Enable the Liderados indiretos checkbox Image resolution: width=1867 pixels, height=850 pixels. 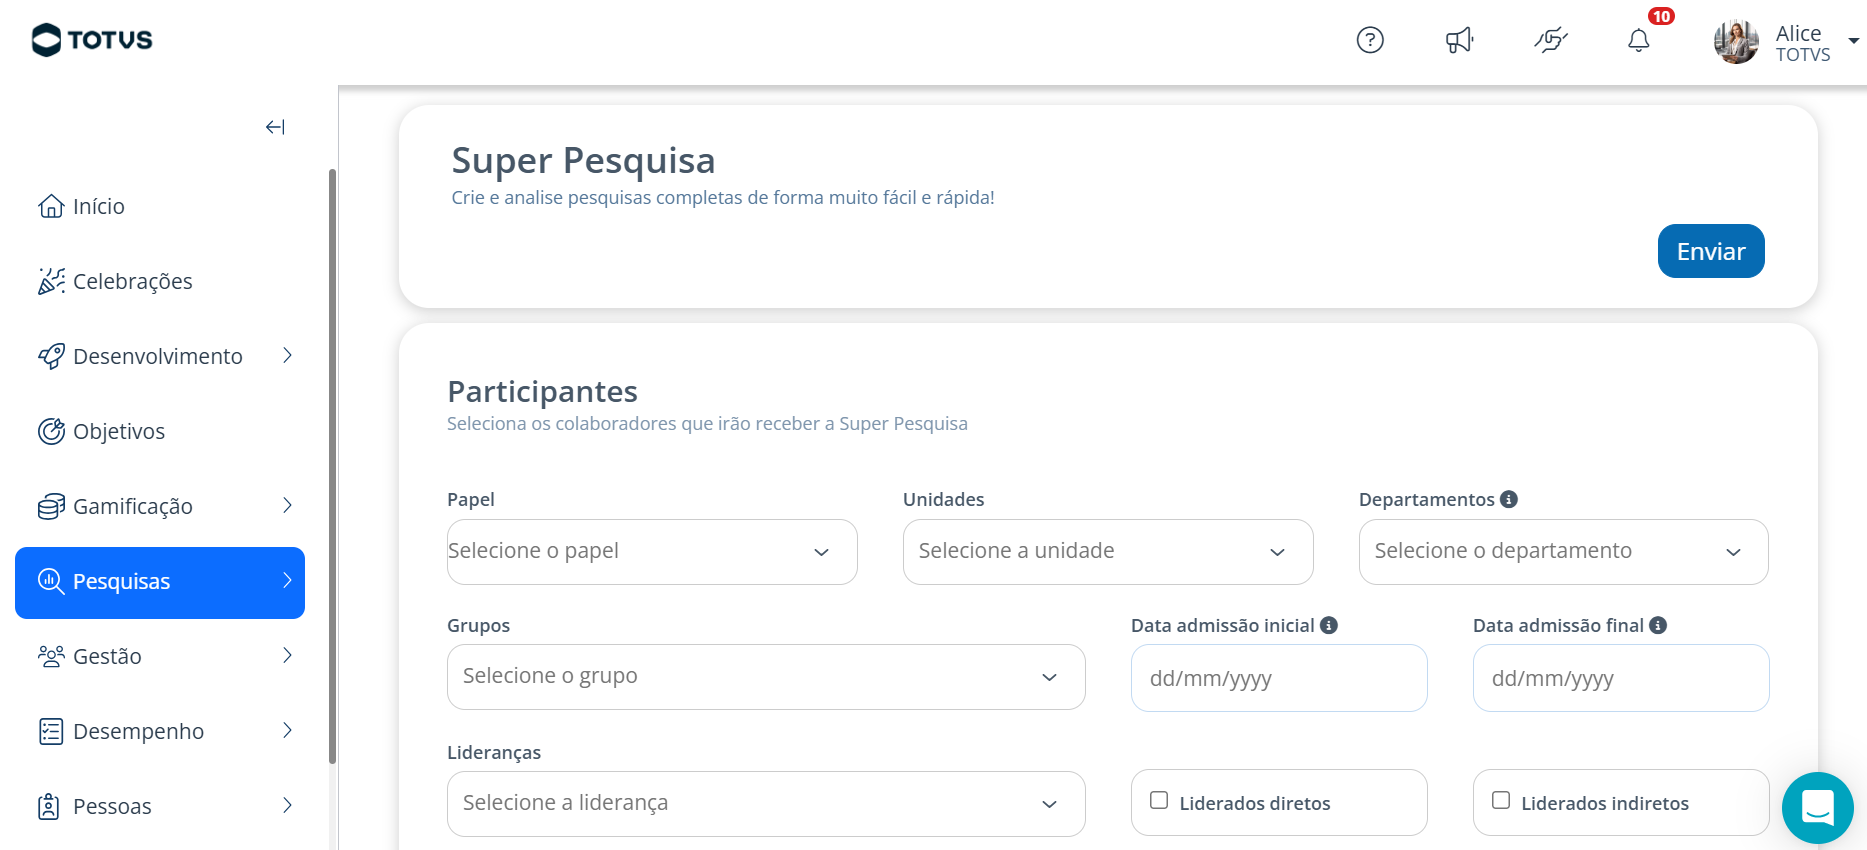[x=1501, y=800]
